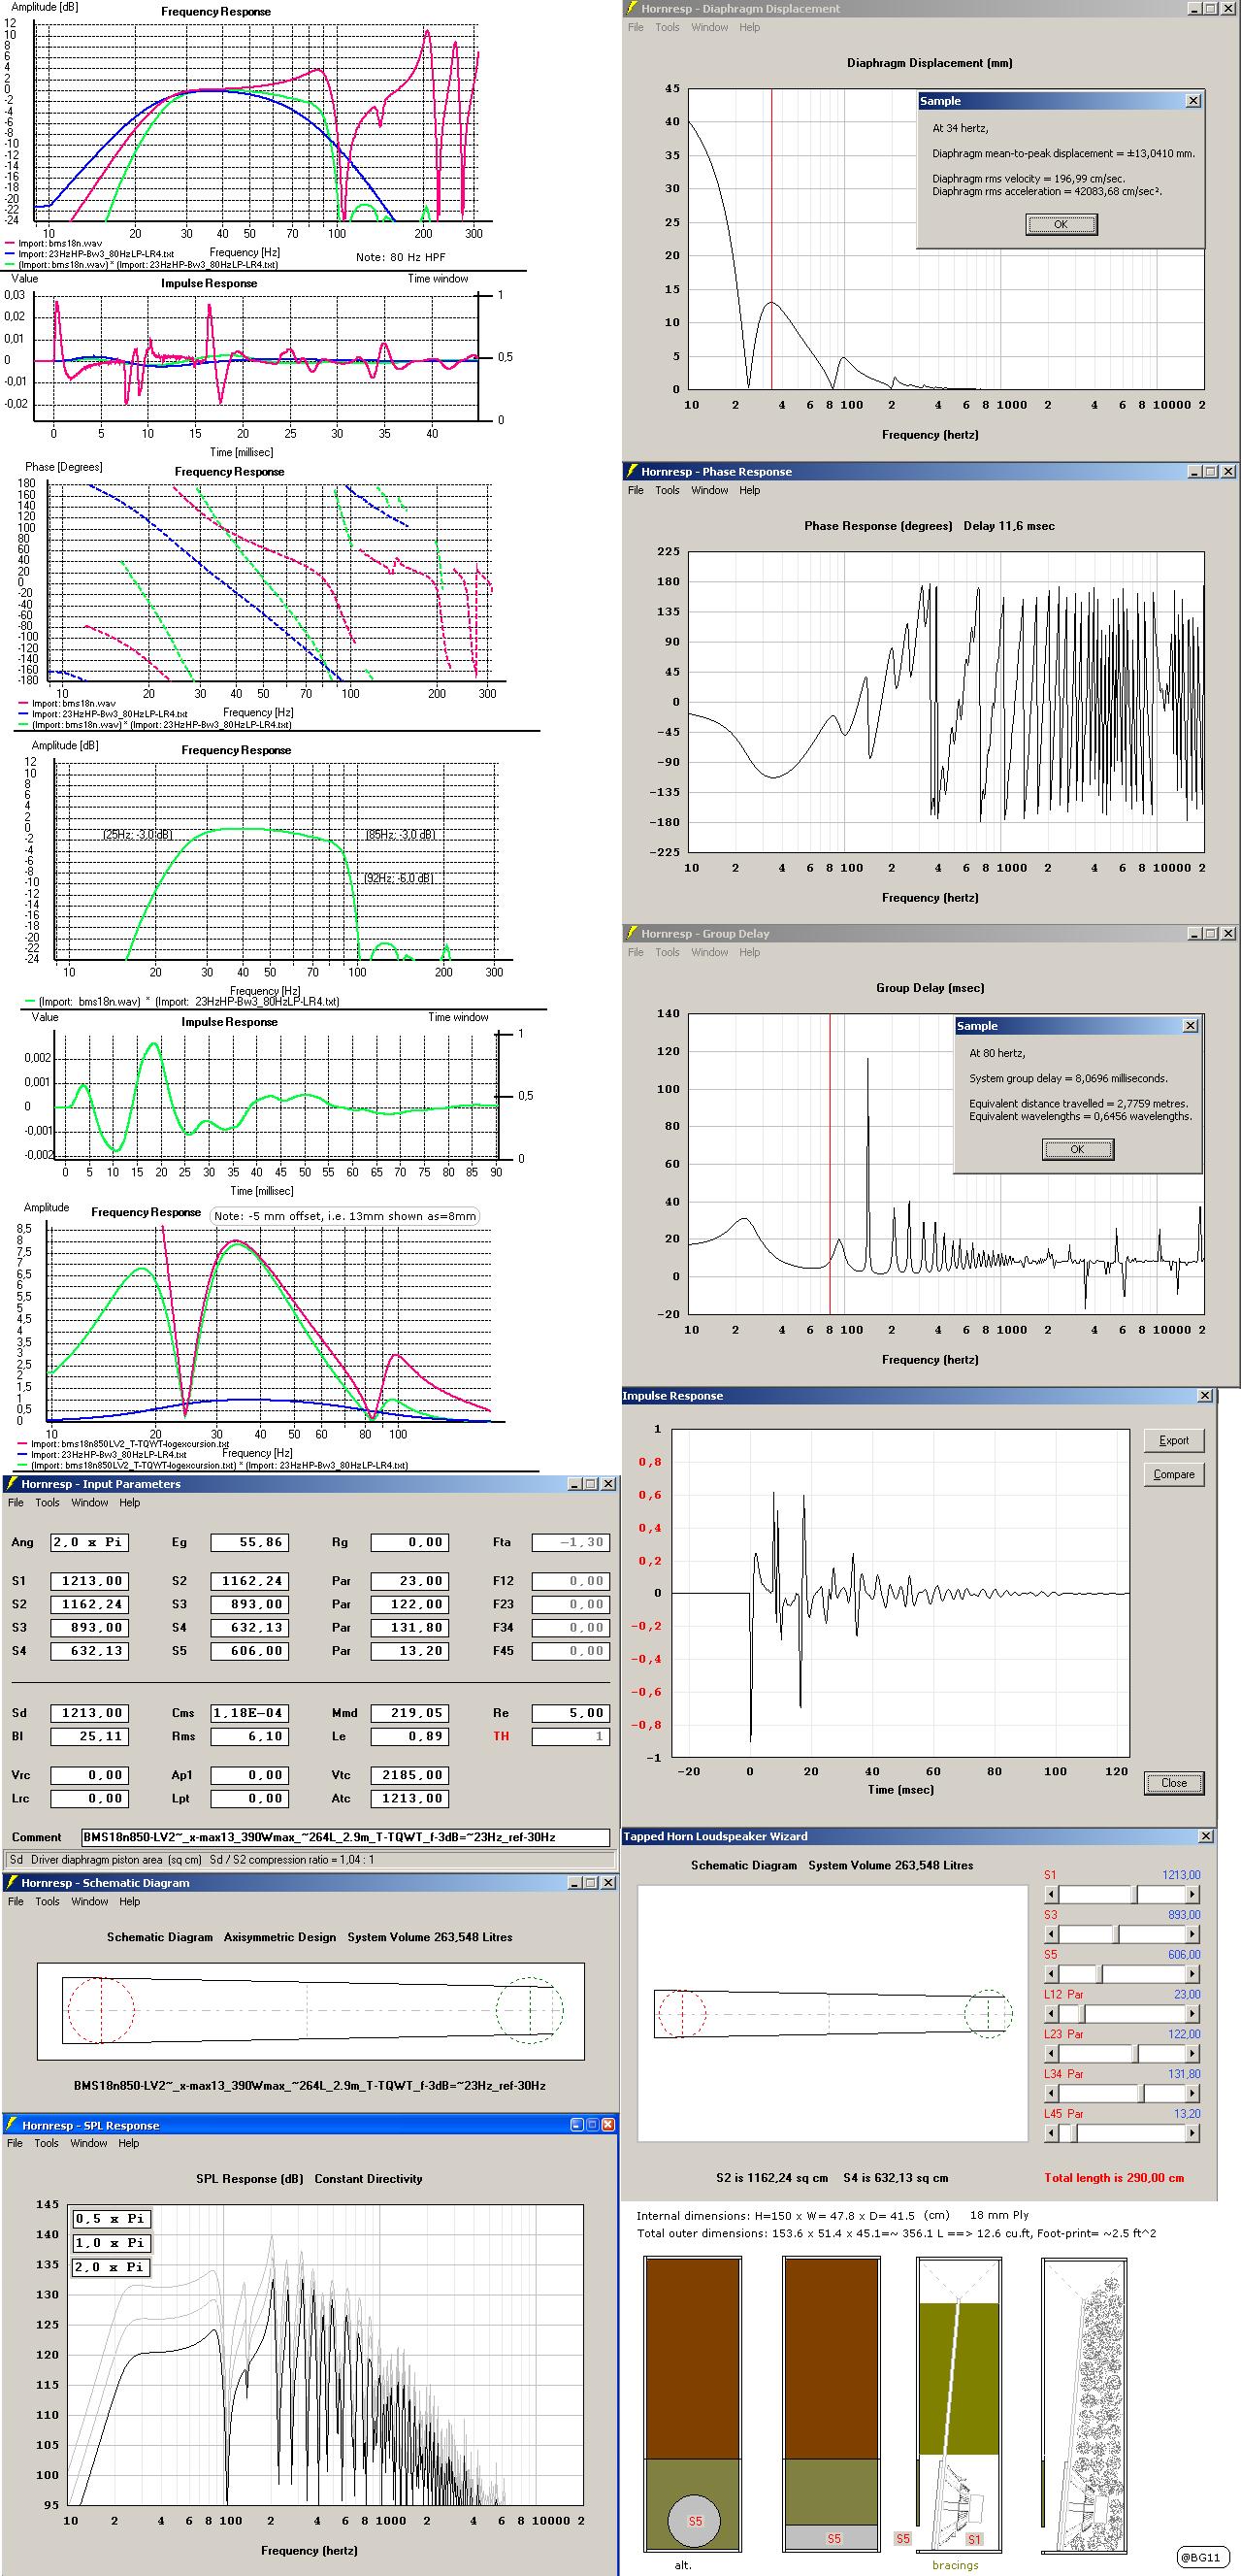The width and height of the screenshot is (1241, 2576).
Task: Open Window menu in Schematic Diagram window
Action: coord(90,1902)
